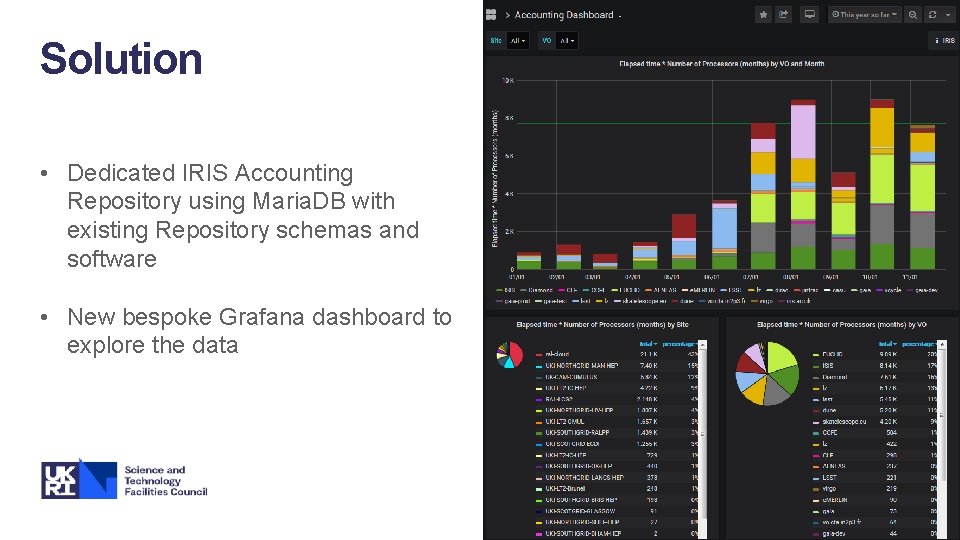Click the UKI-LT2-Brunel legend color swatch
Viewport: 960px width, 540px height.
click(539, 489)
